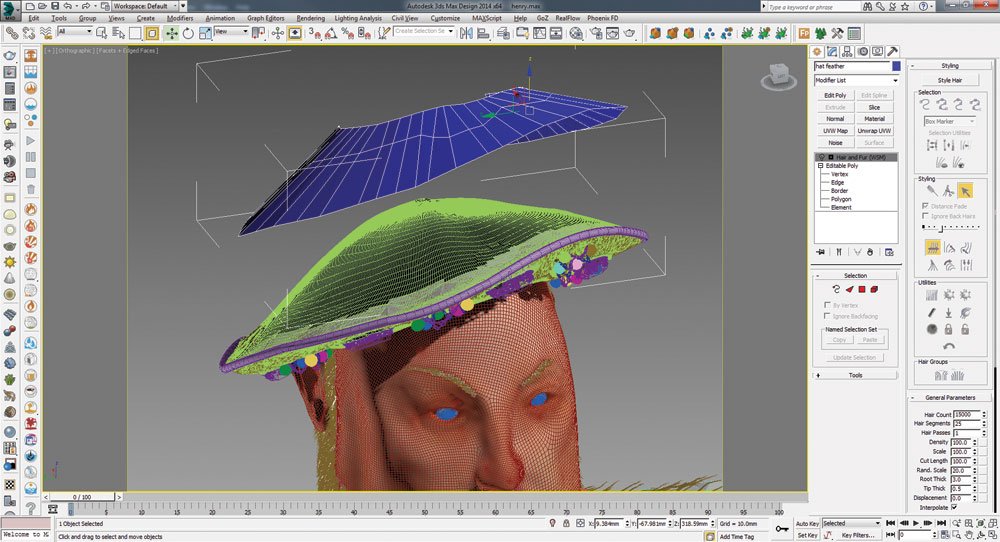Toggle the Ignore Back Hairs checkbox

click(925, 216)
